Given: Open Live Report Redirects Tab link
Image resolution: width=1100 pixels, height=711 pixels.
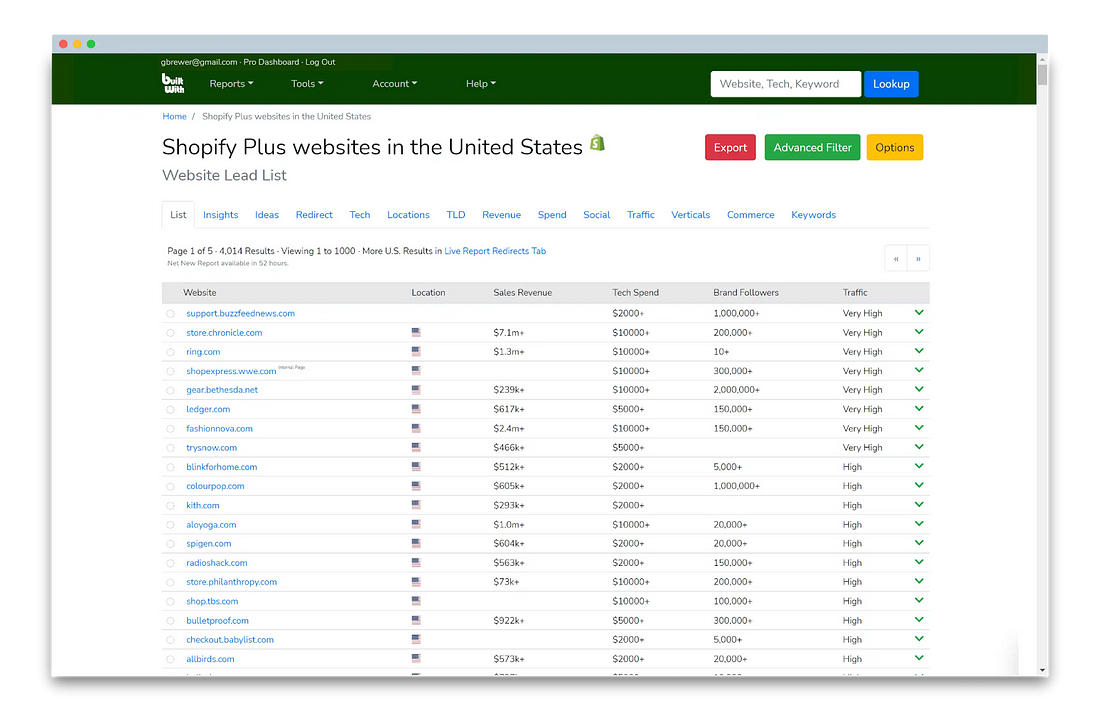Looking at the screenshot, I should 495,251.
